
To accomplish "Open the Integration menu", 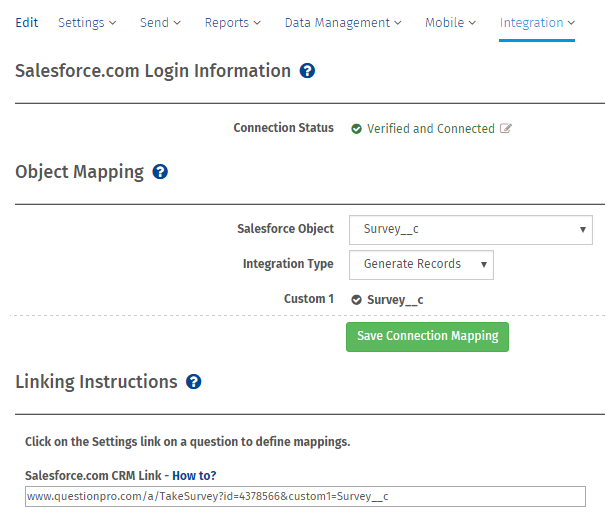I will point(537,23).
